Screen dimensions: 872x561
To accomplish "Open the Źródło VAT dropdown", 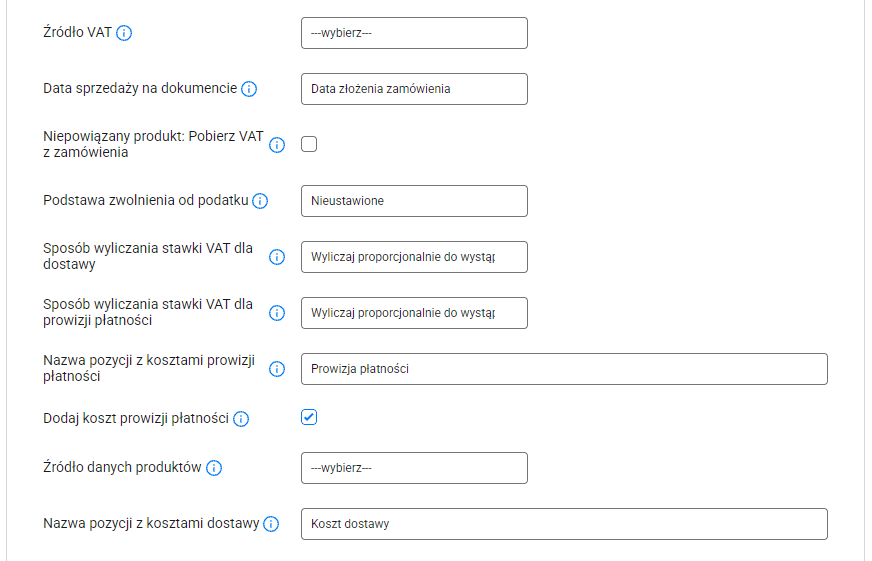I will tap(414, 33).
